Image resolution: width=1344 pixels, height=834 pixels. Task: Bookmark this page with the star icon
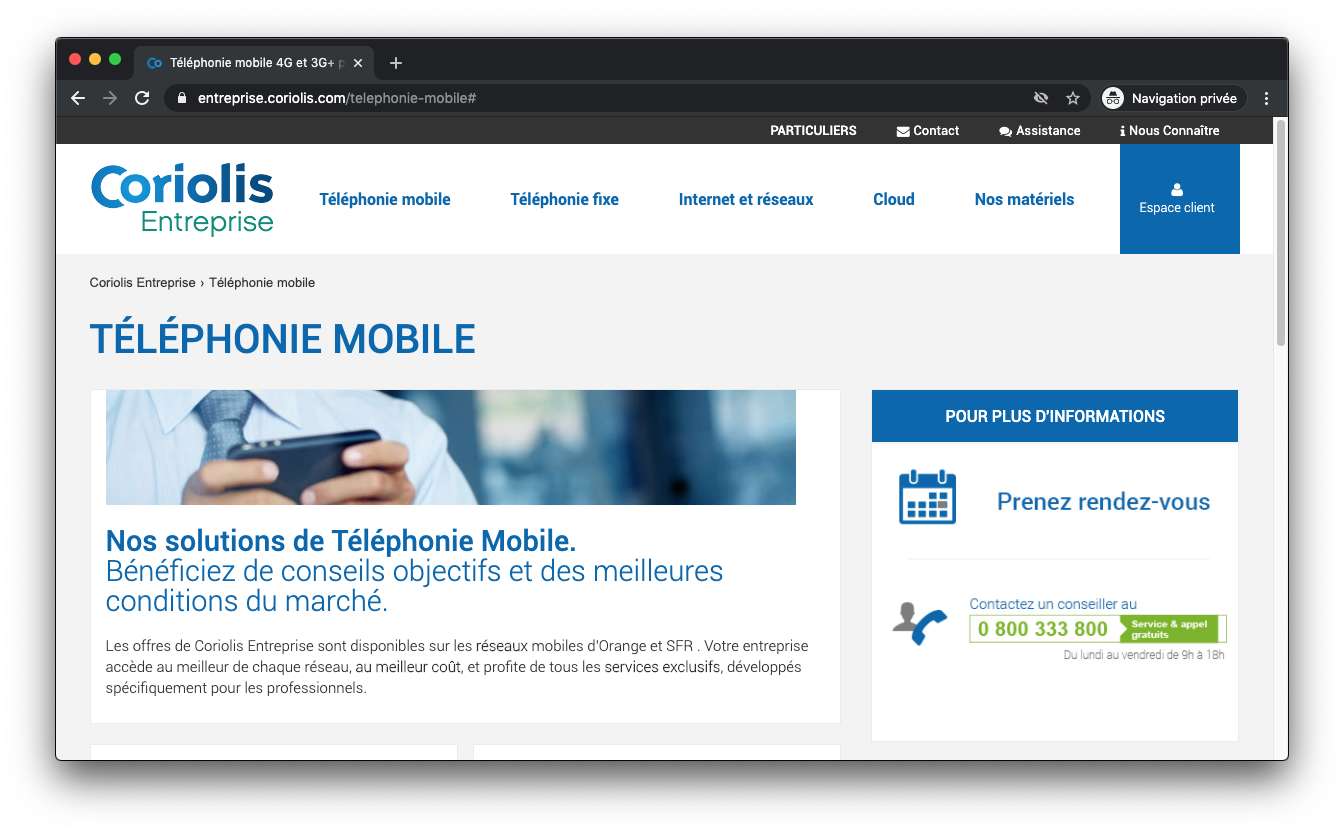tap(1073, 98)
